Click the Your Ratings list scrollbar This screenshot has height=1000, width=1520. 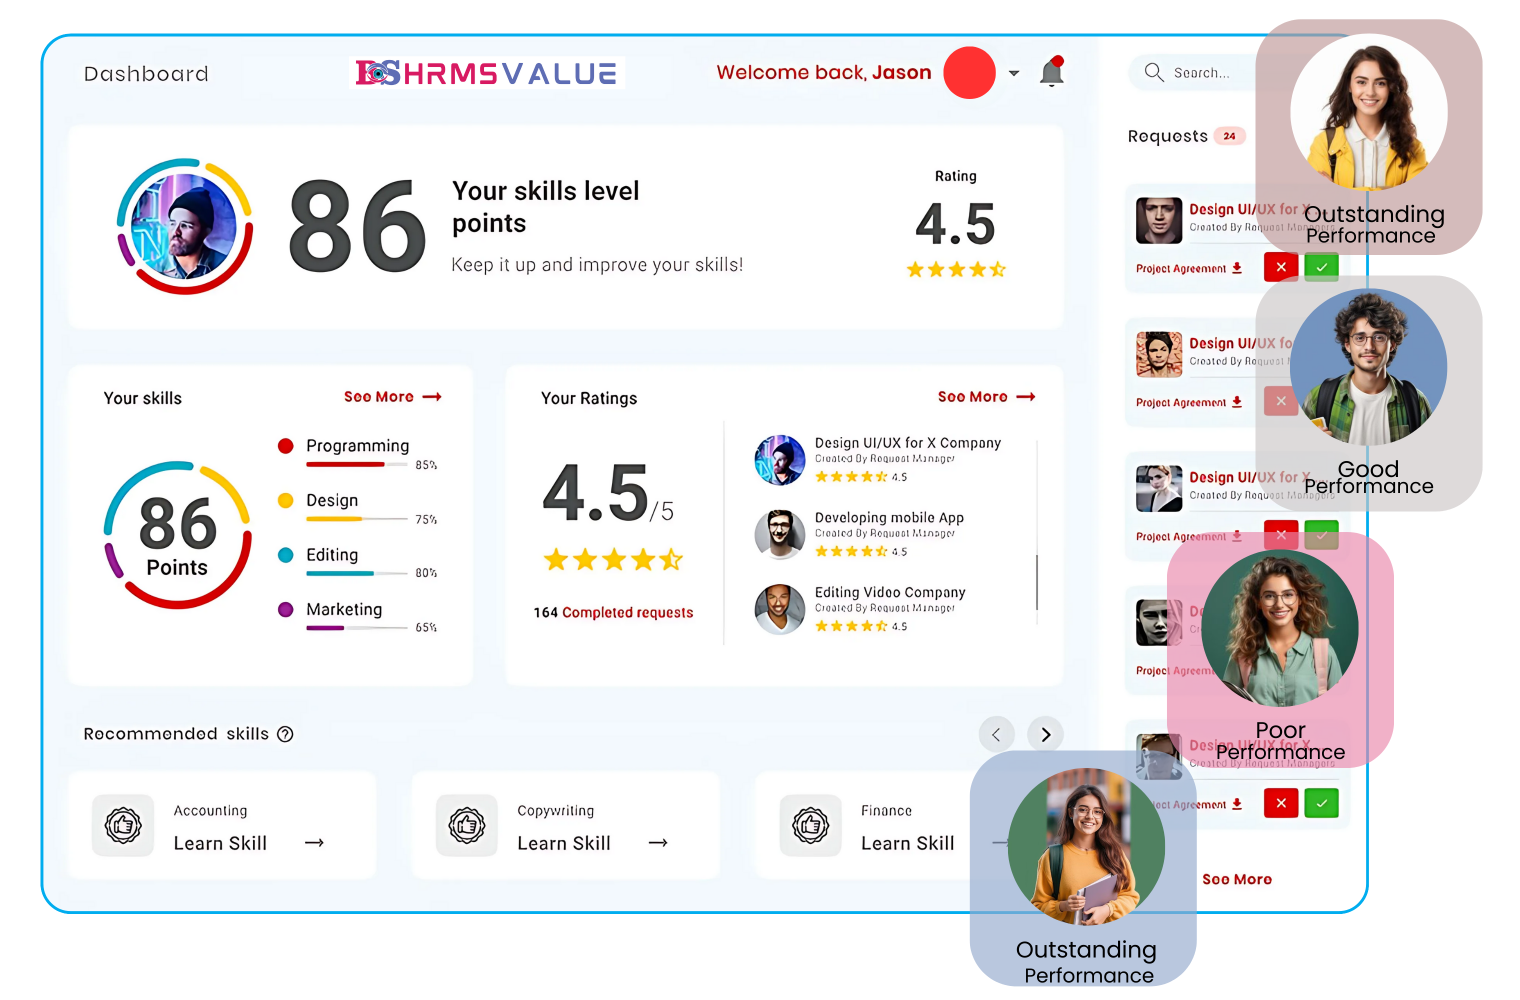point(1037,583)
